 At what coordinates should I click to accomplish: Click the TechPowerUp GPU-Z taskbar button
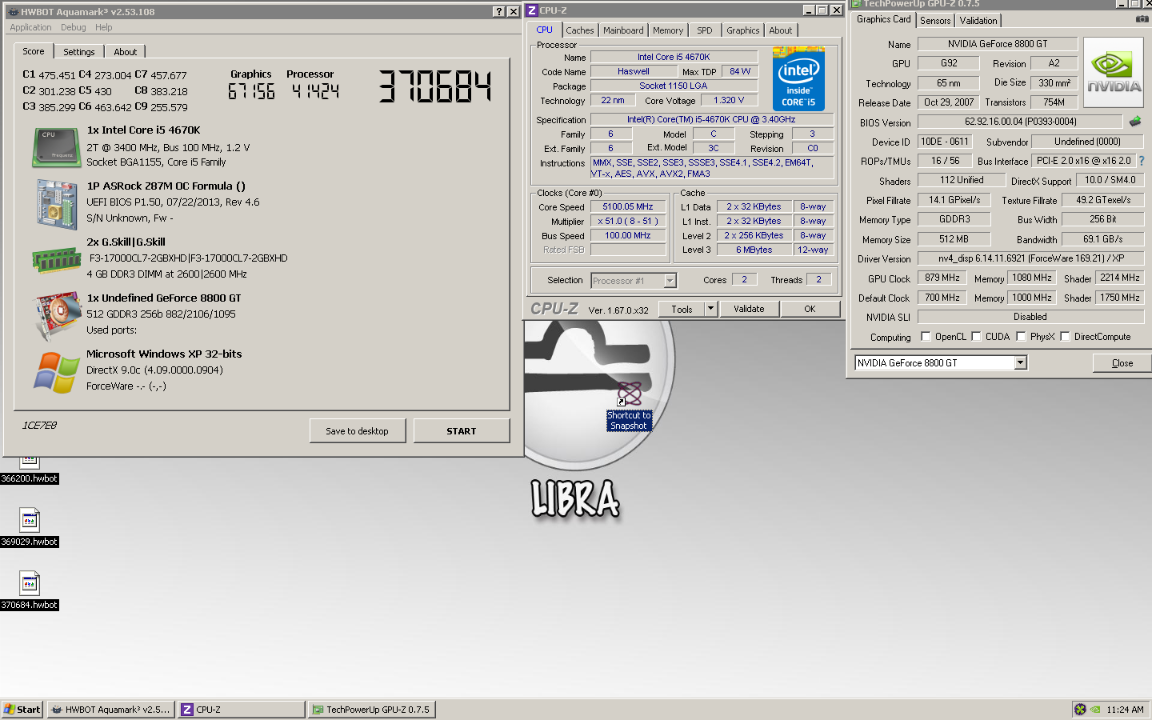point(372,709)
